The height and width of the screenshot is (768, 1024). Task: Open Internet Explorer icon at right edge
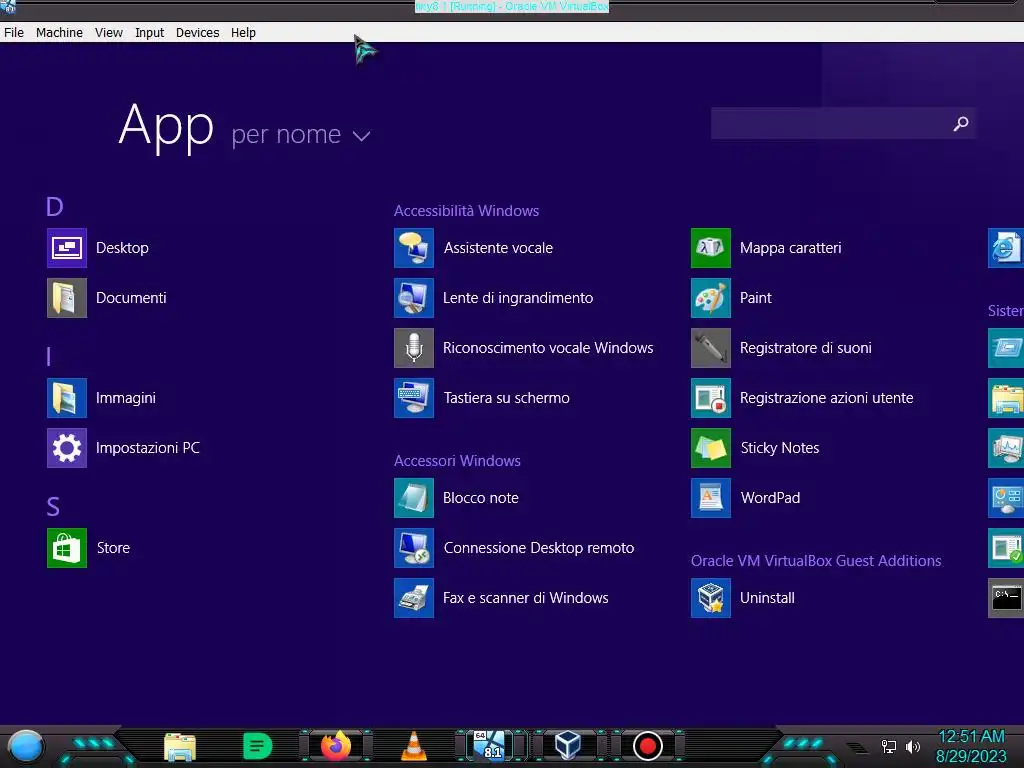pyautogui.click(x=1006, y=248)
